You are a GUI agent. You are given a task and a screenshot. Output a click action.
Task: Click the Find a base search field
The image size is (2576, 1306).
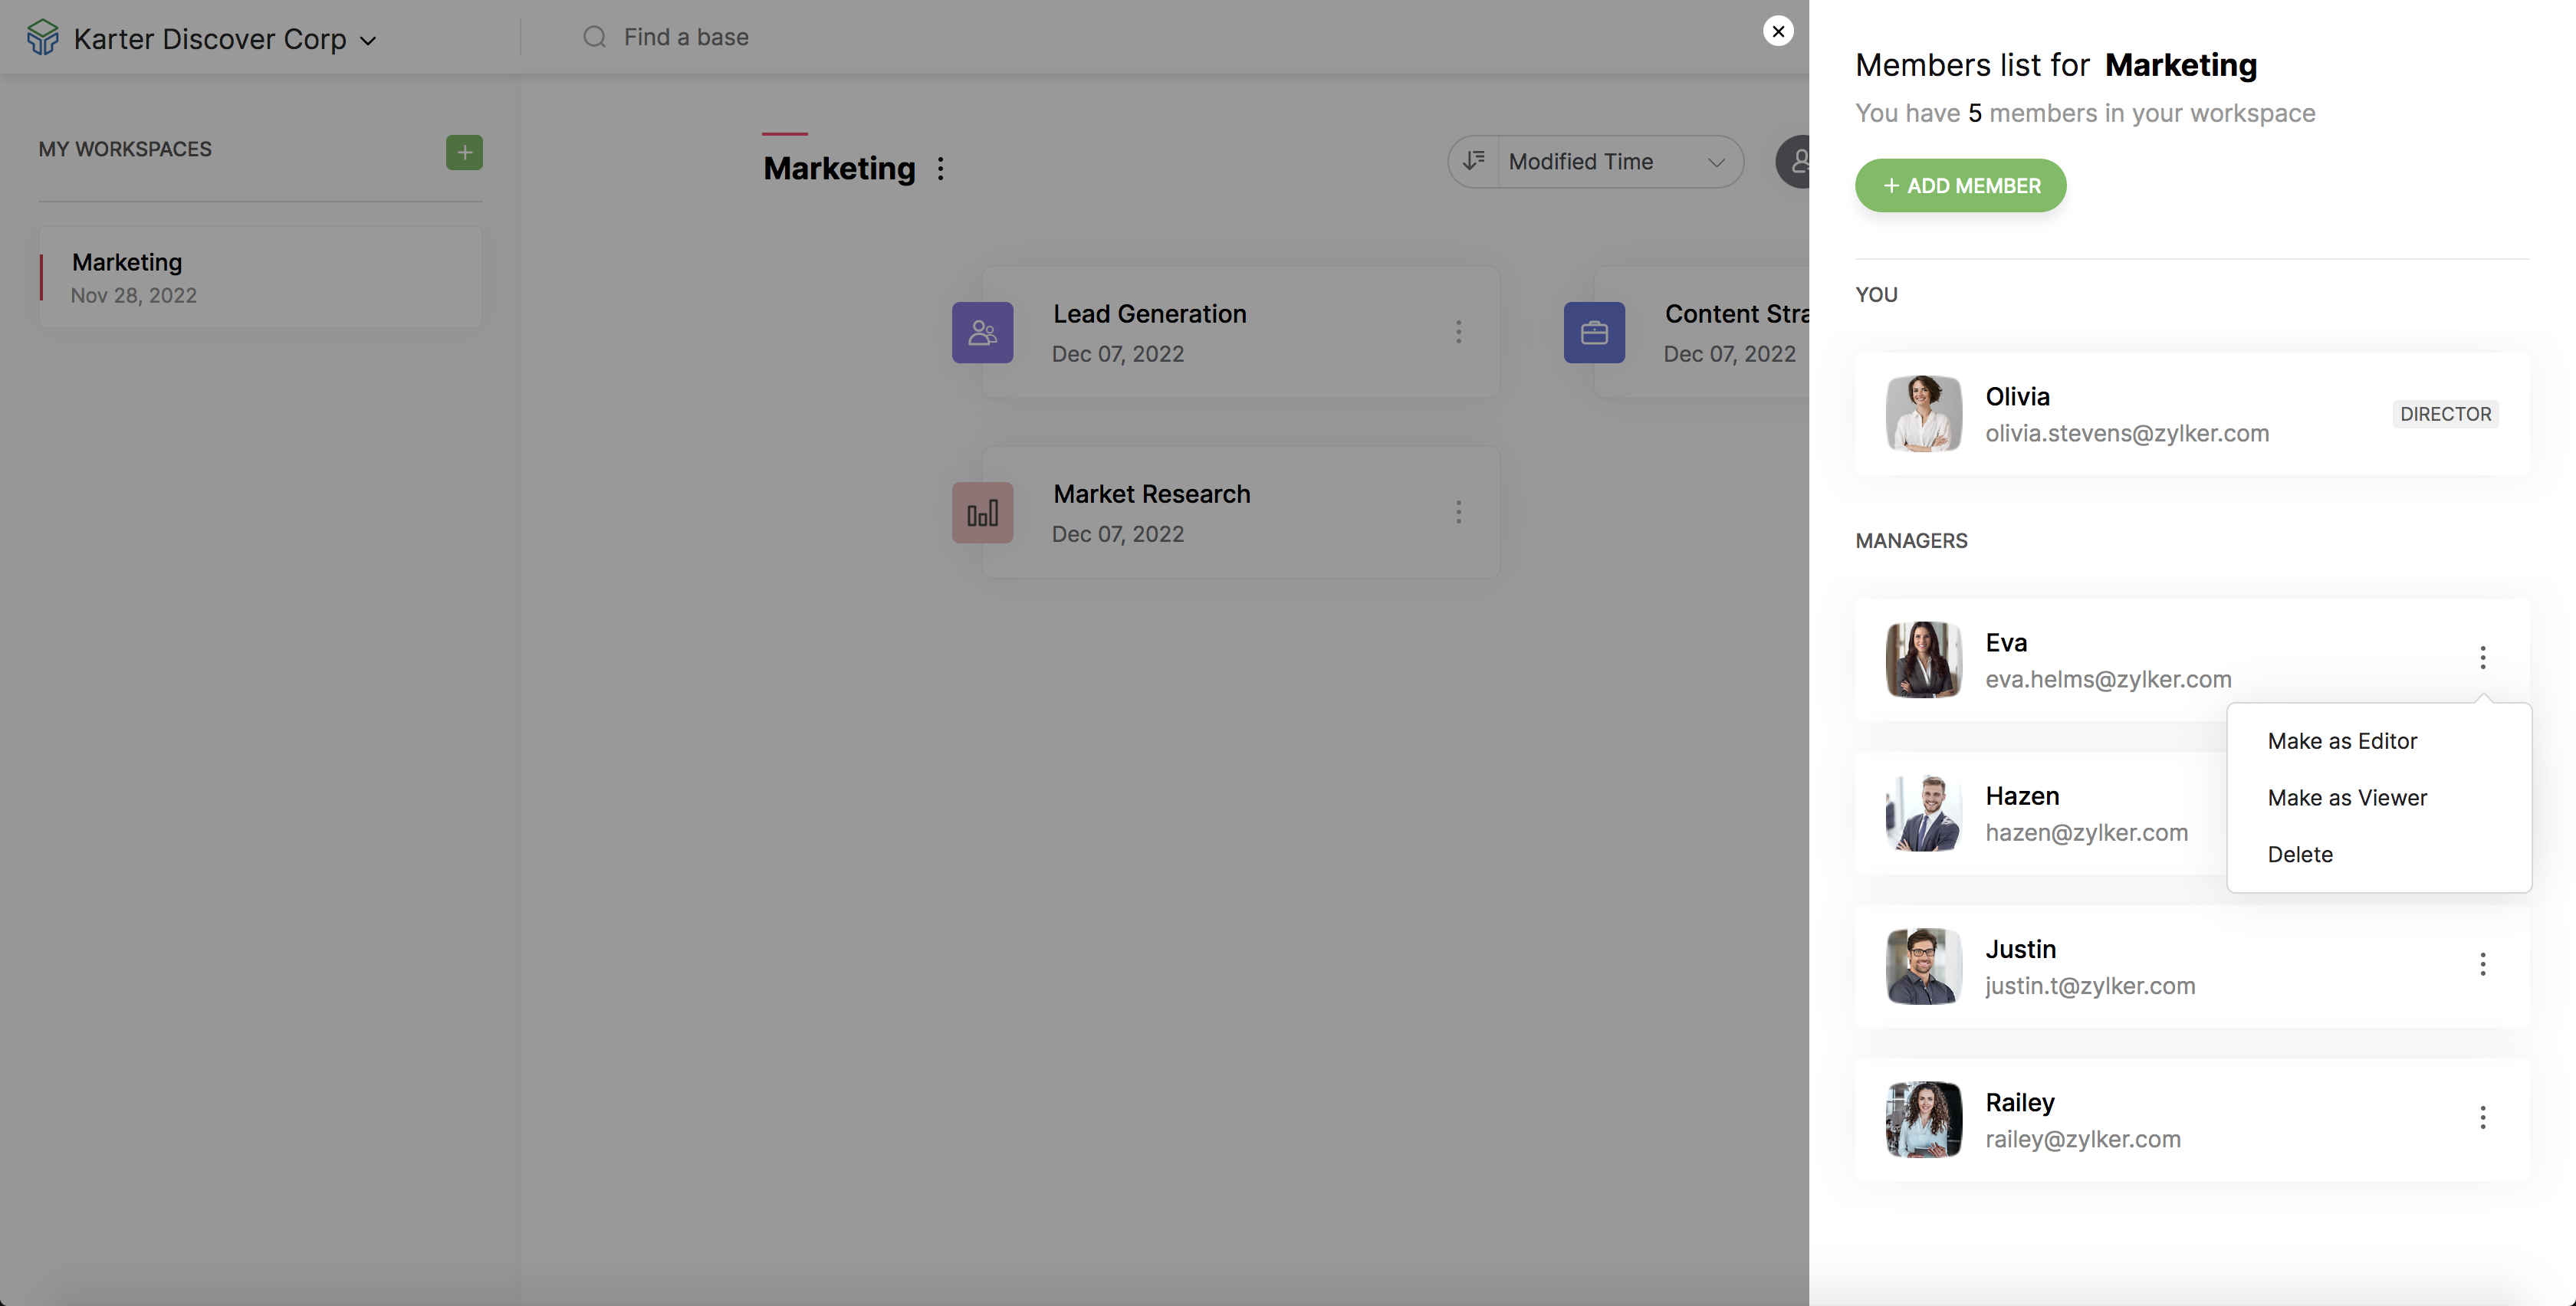[x=686, y=37]
